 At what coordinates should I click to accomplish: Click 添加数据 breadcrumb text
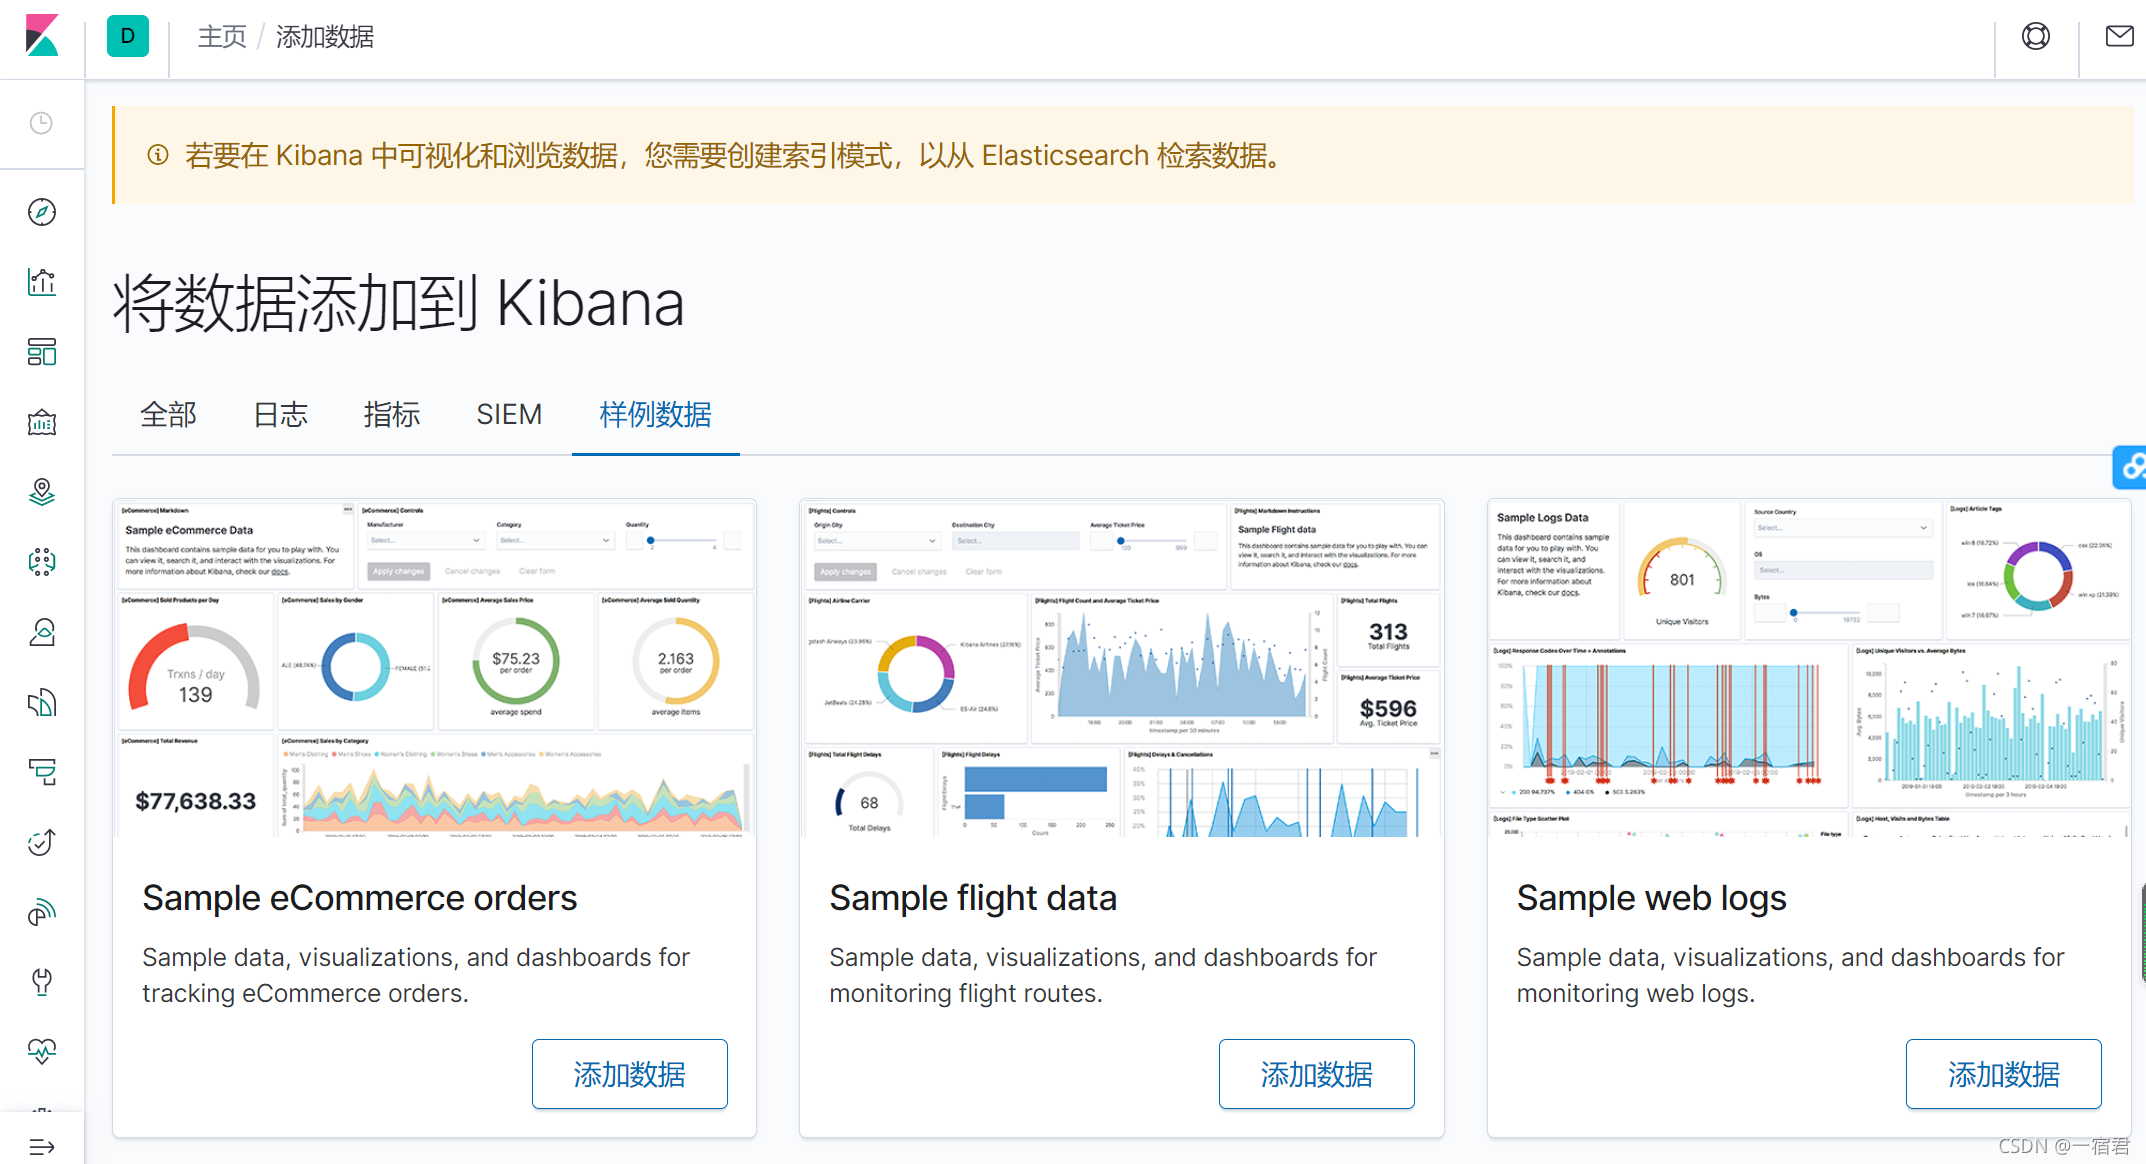coord(324,37)
